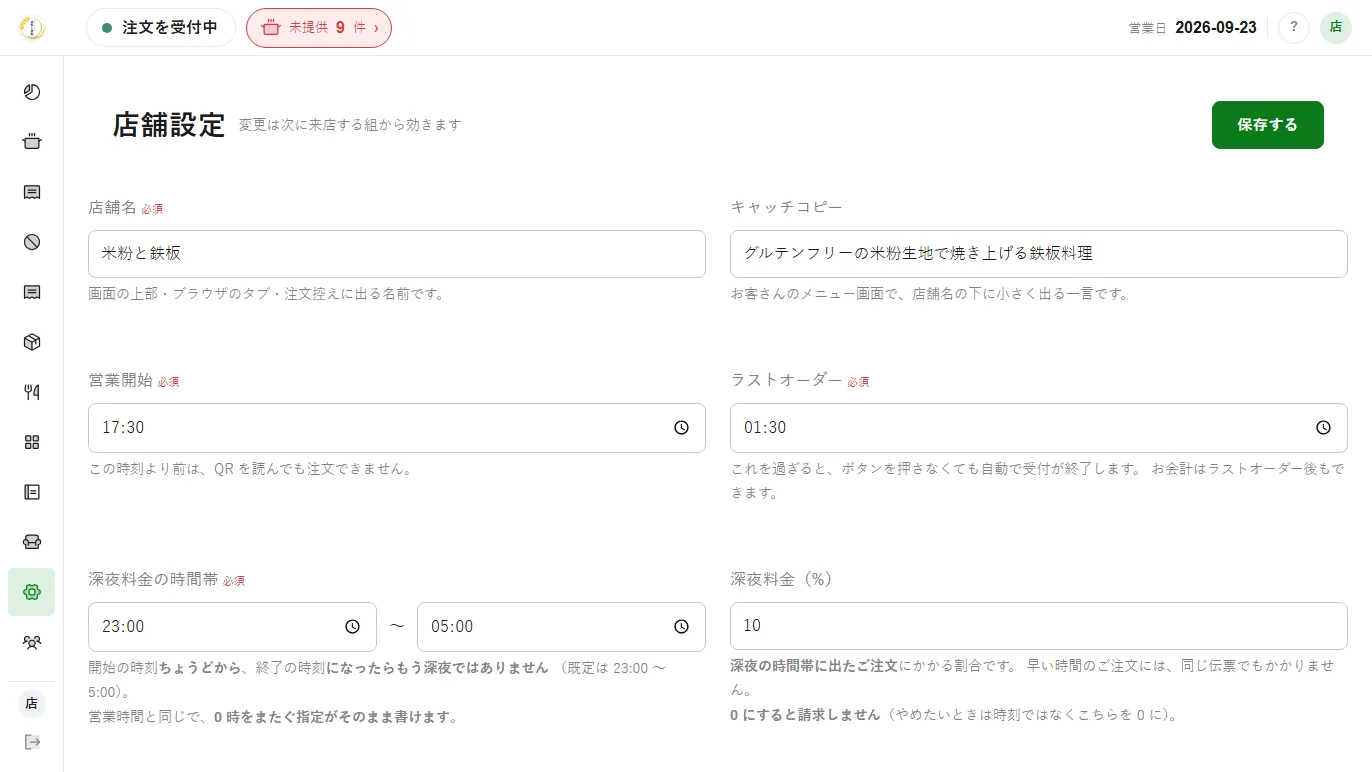Click the 店 avatar at sidebar bottom

point(32,704)
